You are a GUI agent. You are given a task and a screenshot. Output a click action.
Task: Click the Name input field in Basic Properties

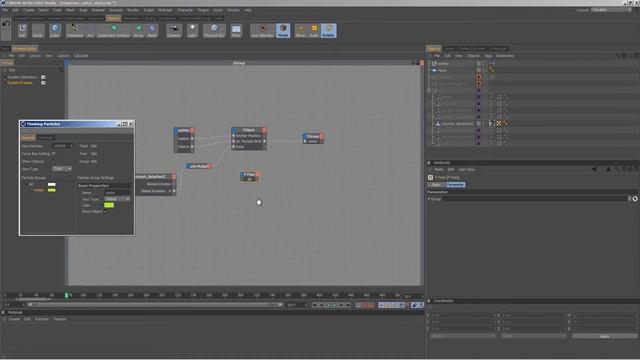(x=117, y=193)
